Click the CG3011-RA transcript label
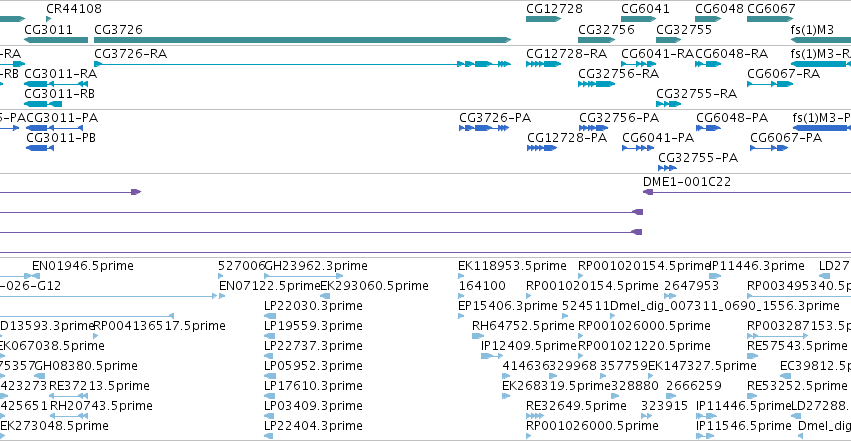The image size is (851, 441). point(60,74)
